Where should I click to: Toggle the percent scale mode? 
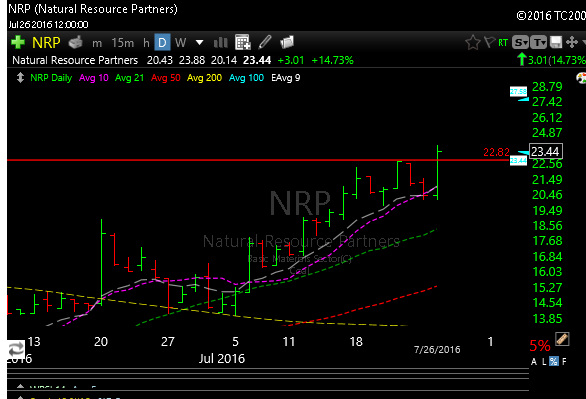[554, 361]
